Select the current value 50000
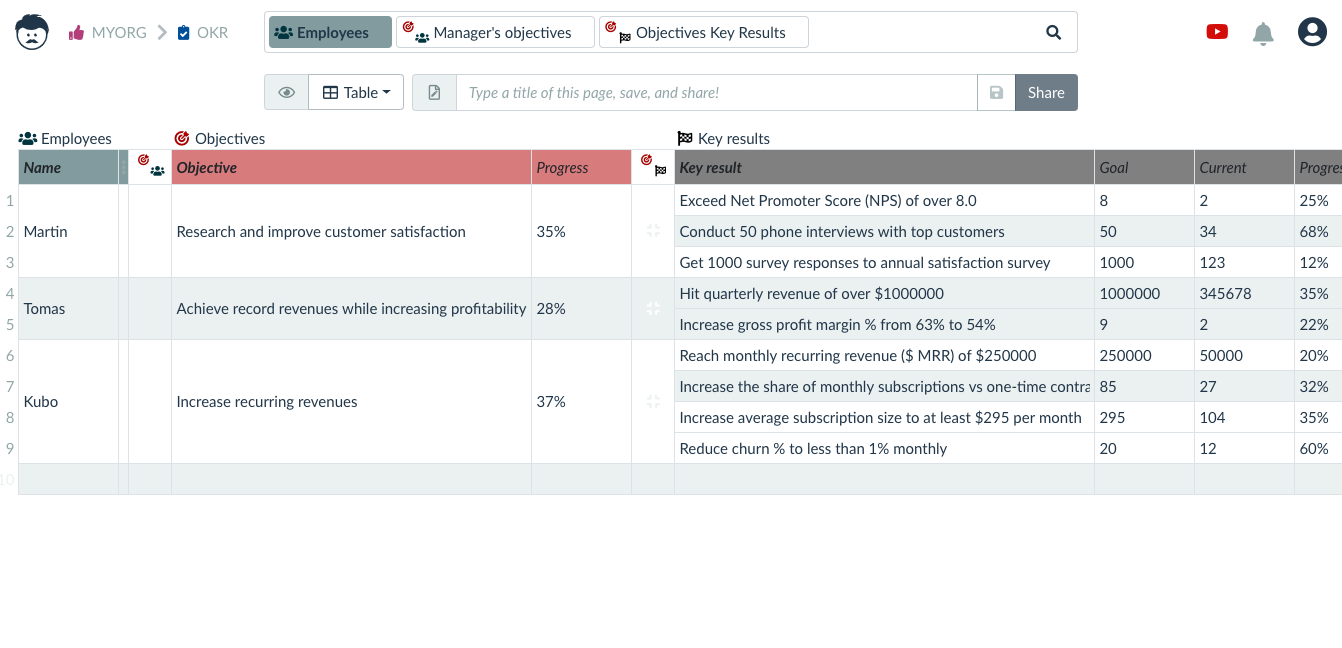1342x648 pixels. pos(1244,355)
